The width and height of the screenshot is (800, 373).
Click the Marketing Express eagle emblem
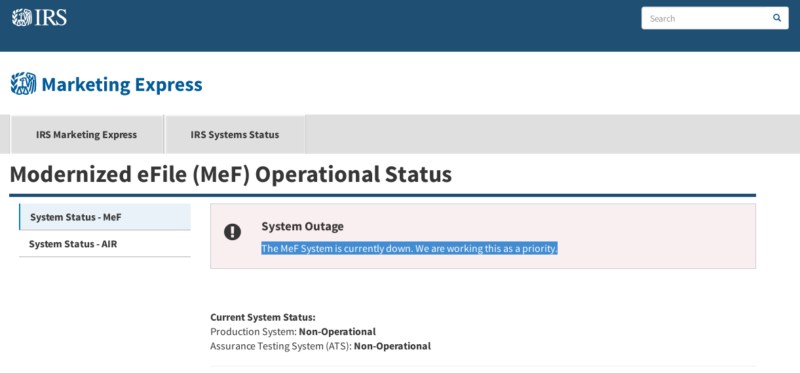[x=23, y=84]
